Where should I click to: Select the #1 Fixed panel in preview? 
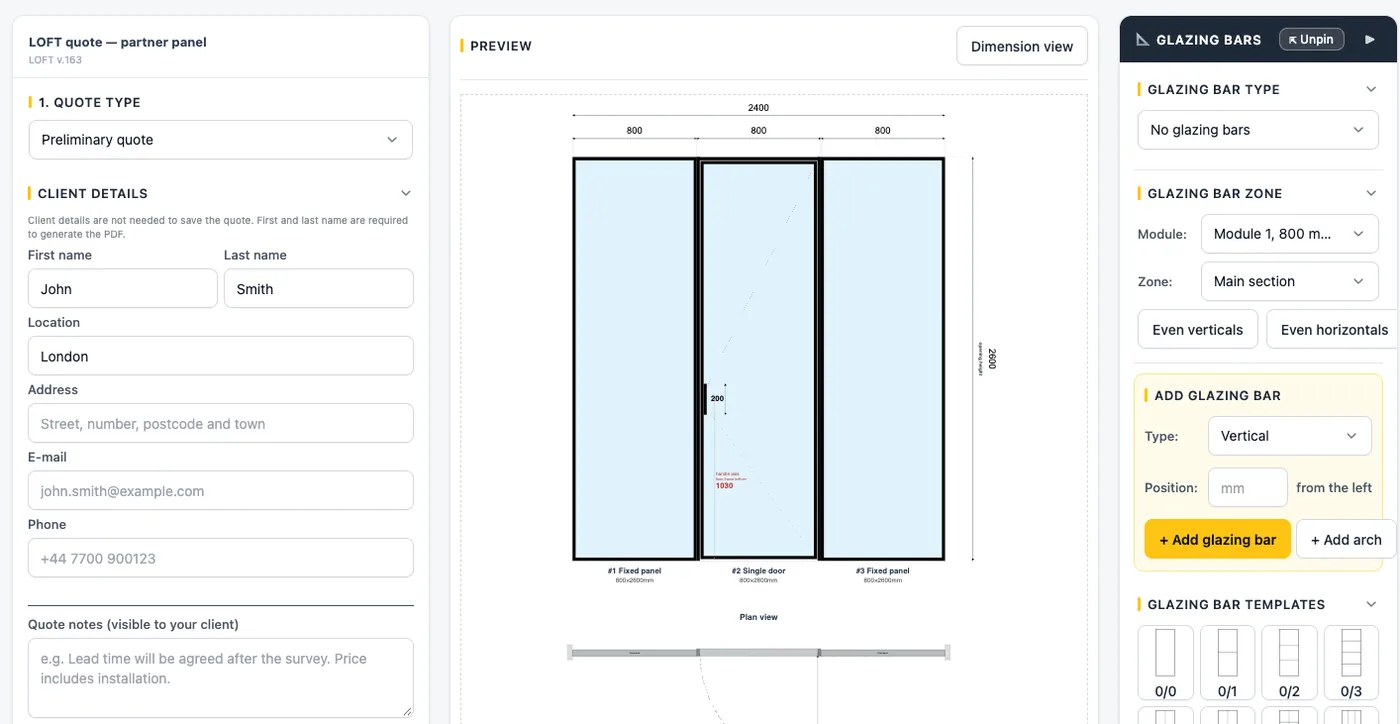tap(634, 358)
